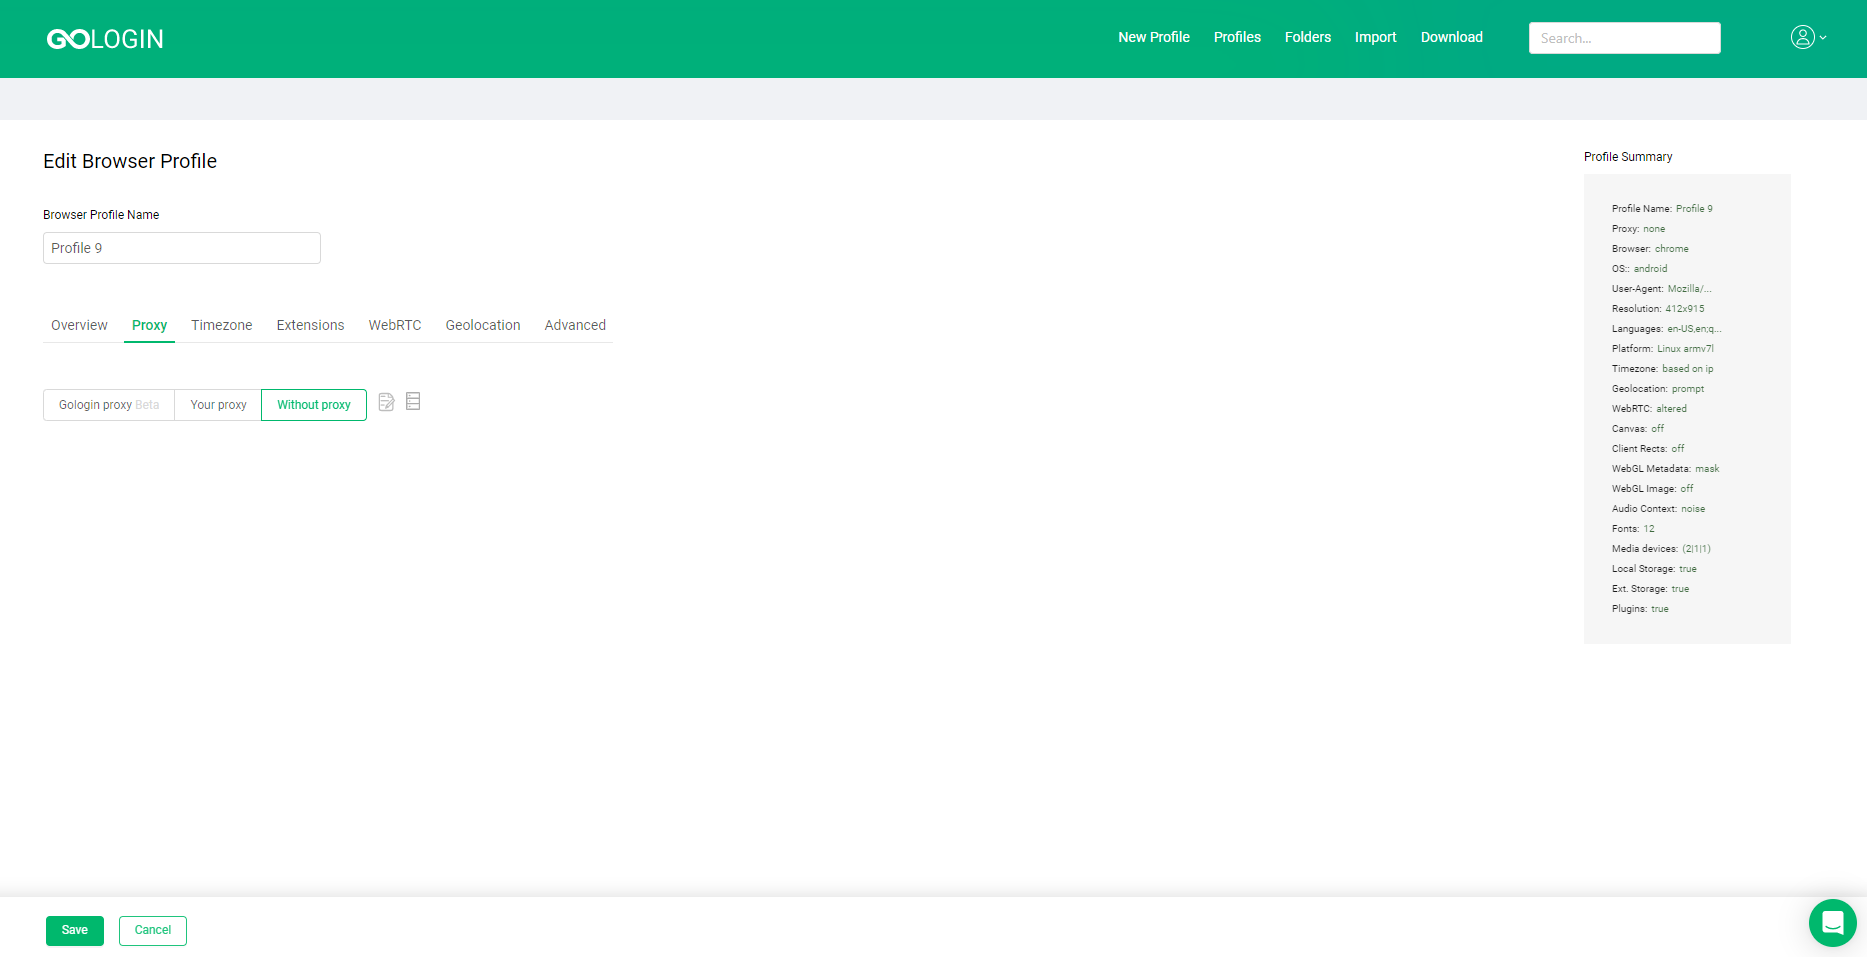Expand the account menu chevron

click(1823, 38)
